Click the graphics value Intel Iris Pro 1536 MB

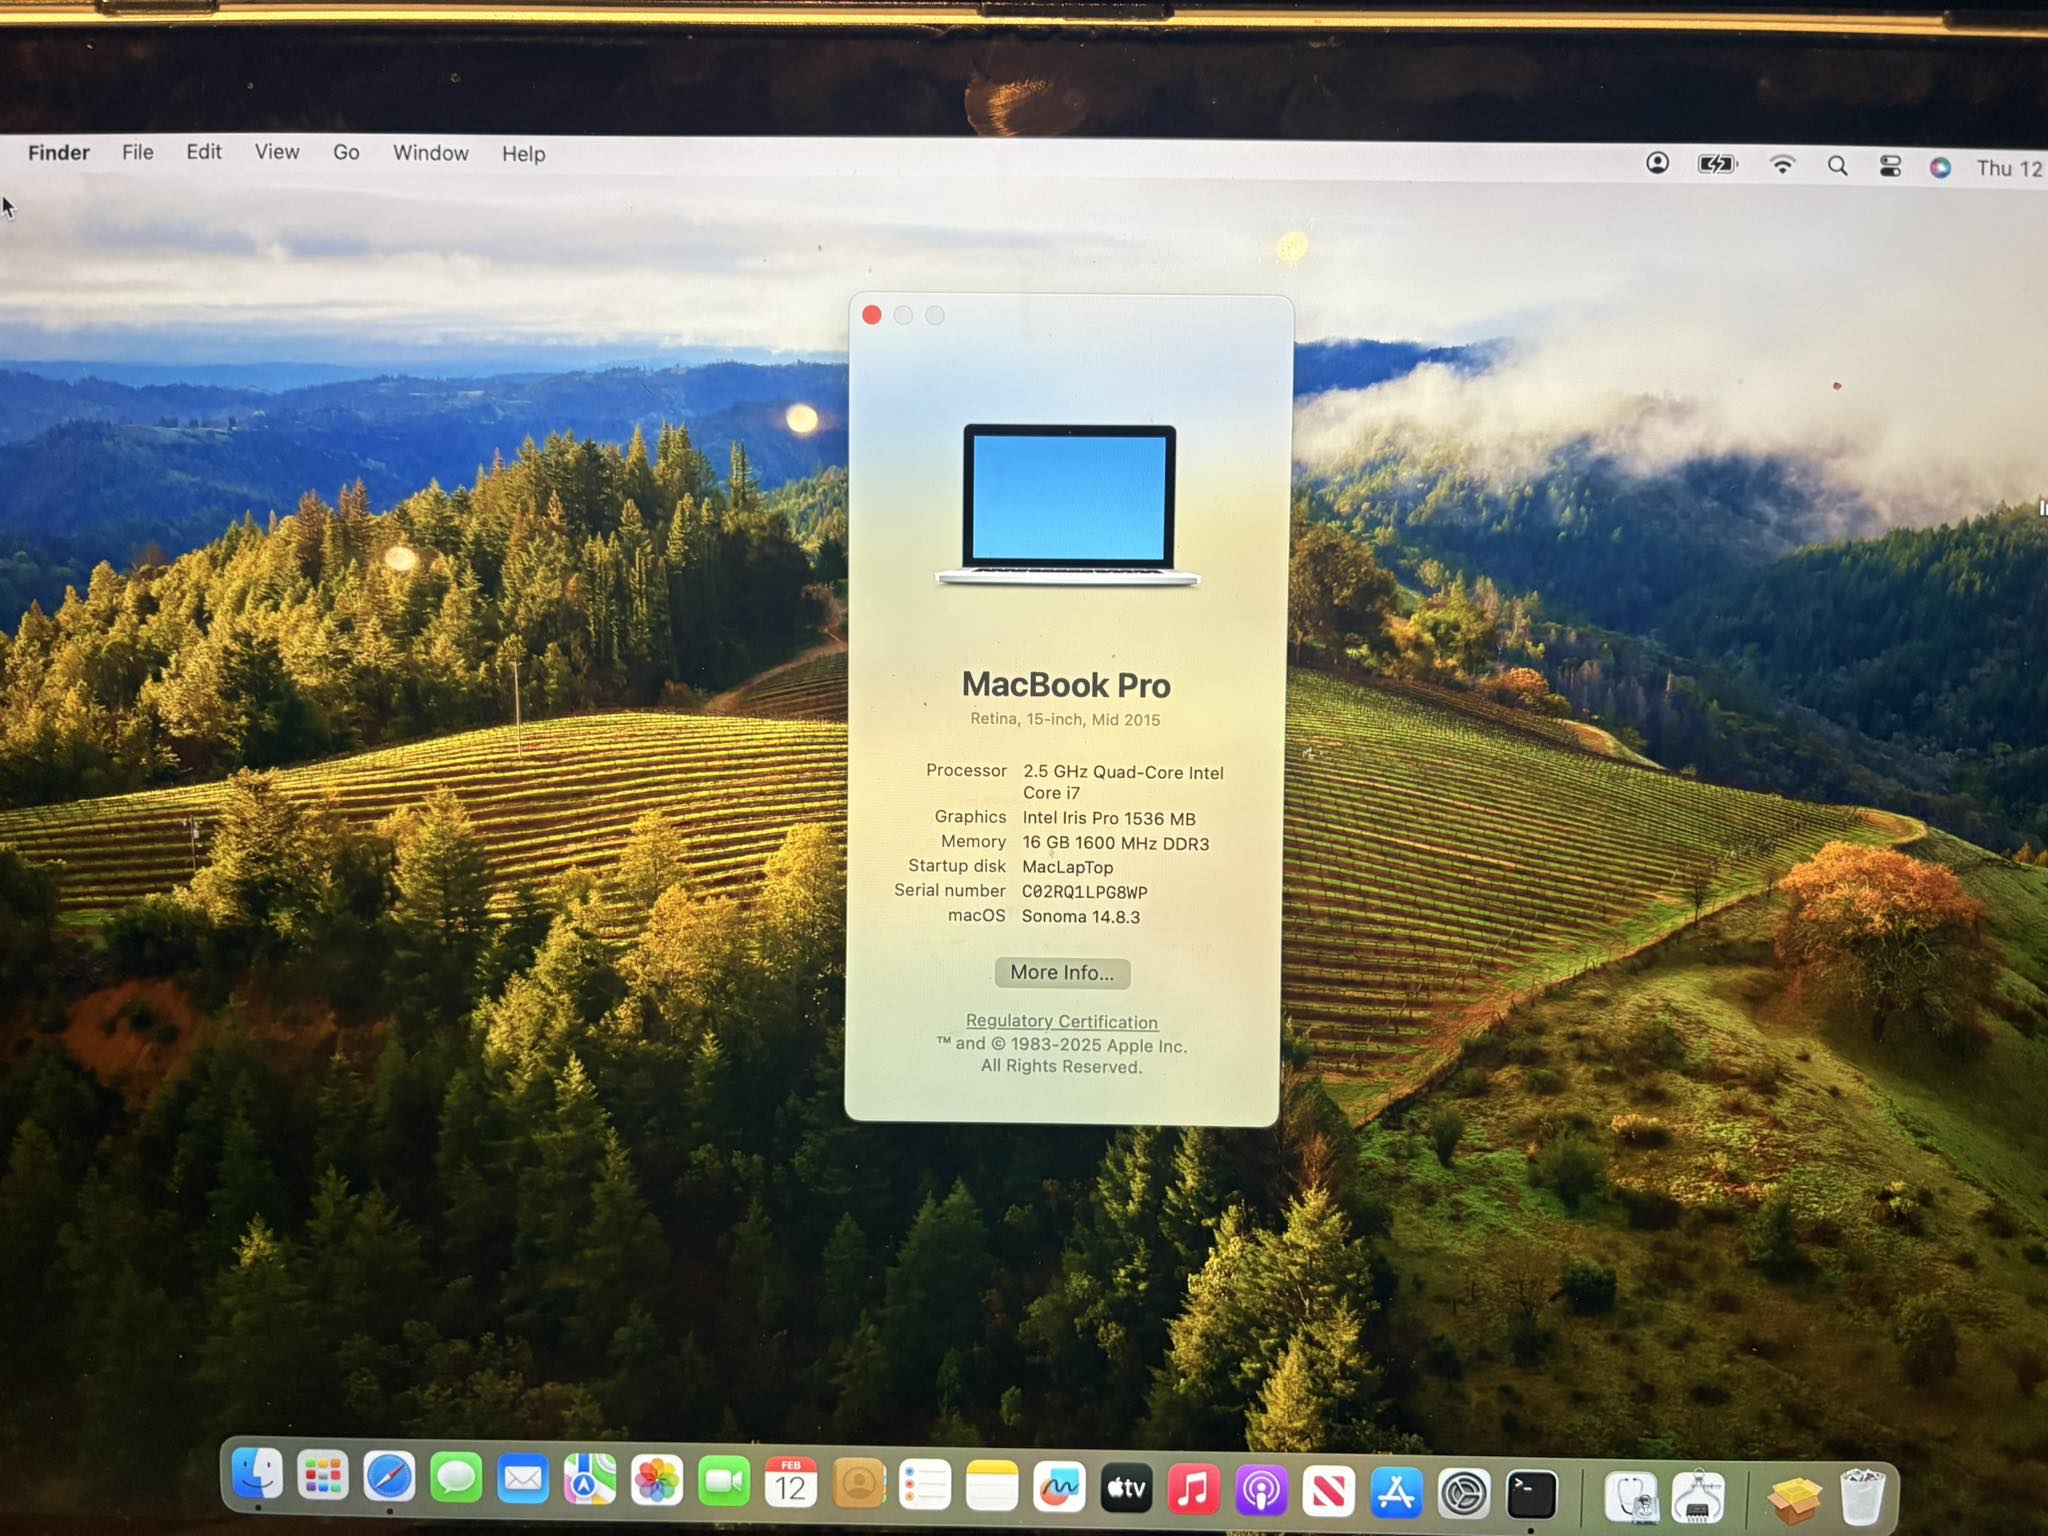(1109, 819)
